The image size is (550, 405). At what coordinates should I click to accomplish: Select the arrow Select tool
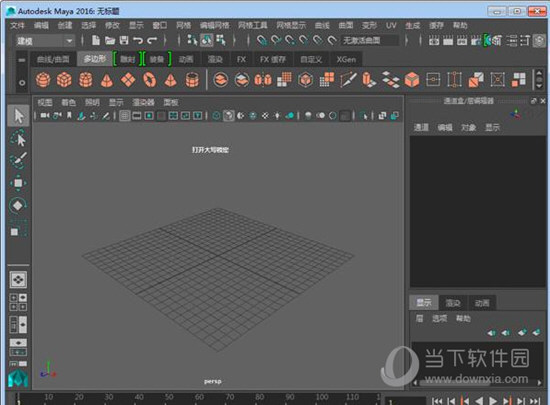(18, 115)
